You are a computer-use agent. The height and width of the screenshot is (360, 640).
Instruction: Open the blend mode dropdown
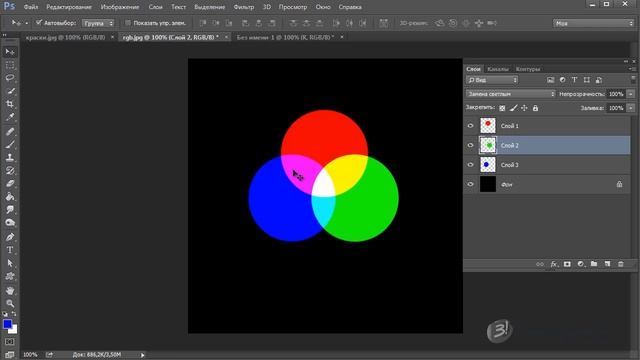point(510,94)
